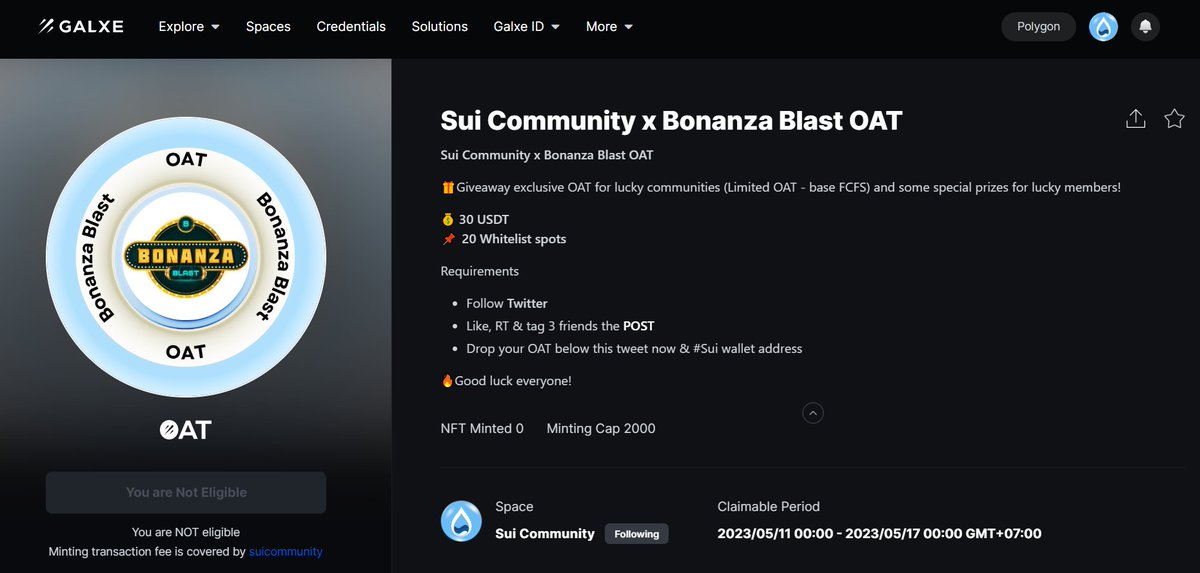Image resolution: width=1200 pixels, height=573 pixels.
Task: Open the Twitter link in requirements
Action: click(527, 303)
